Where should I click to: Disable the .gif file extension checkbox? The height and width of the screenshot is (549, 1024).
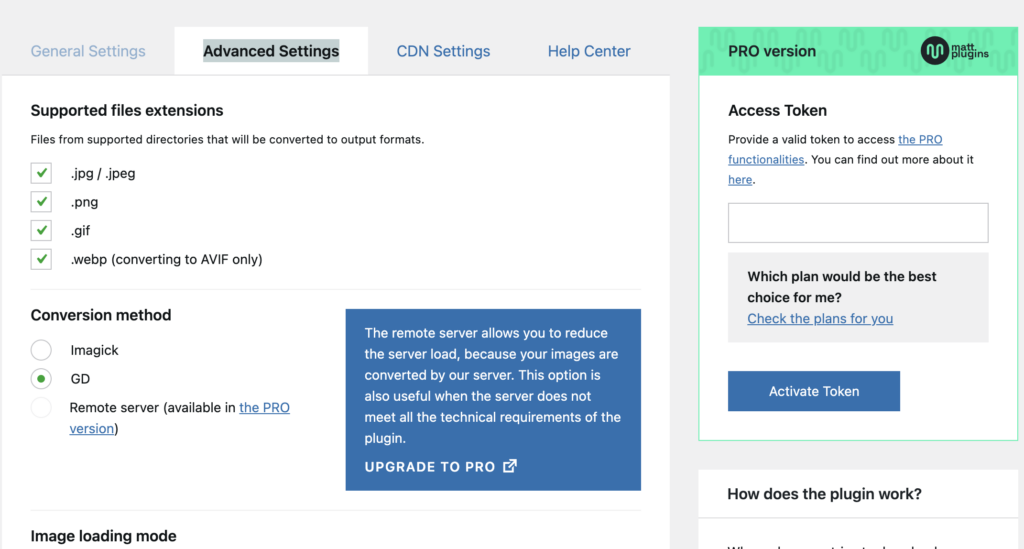click(41, 230)
